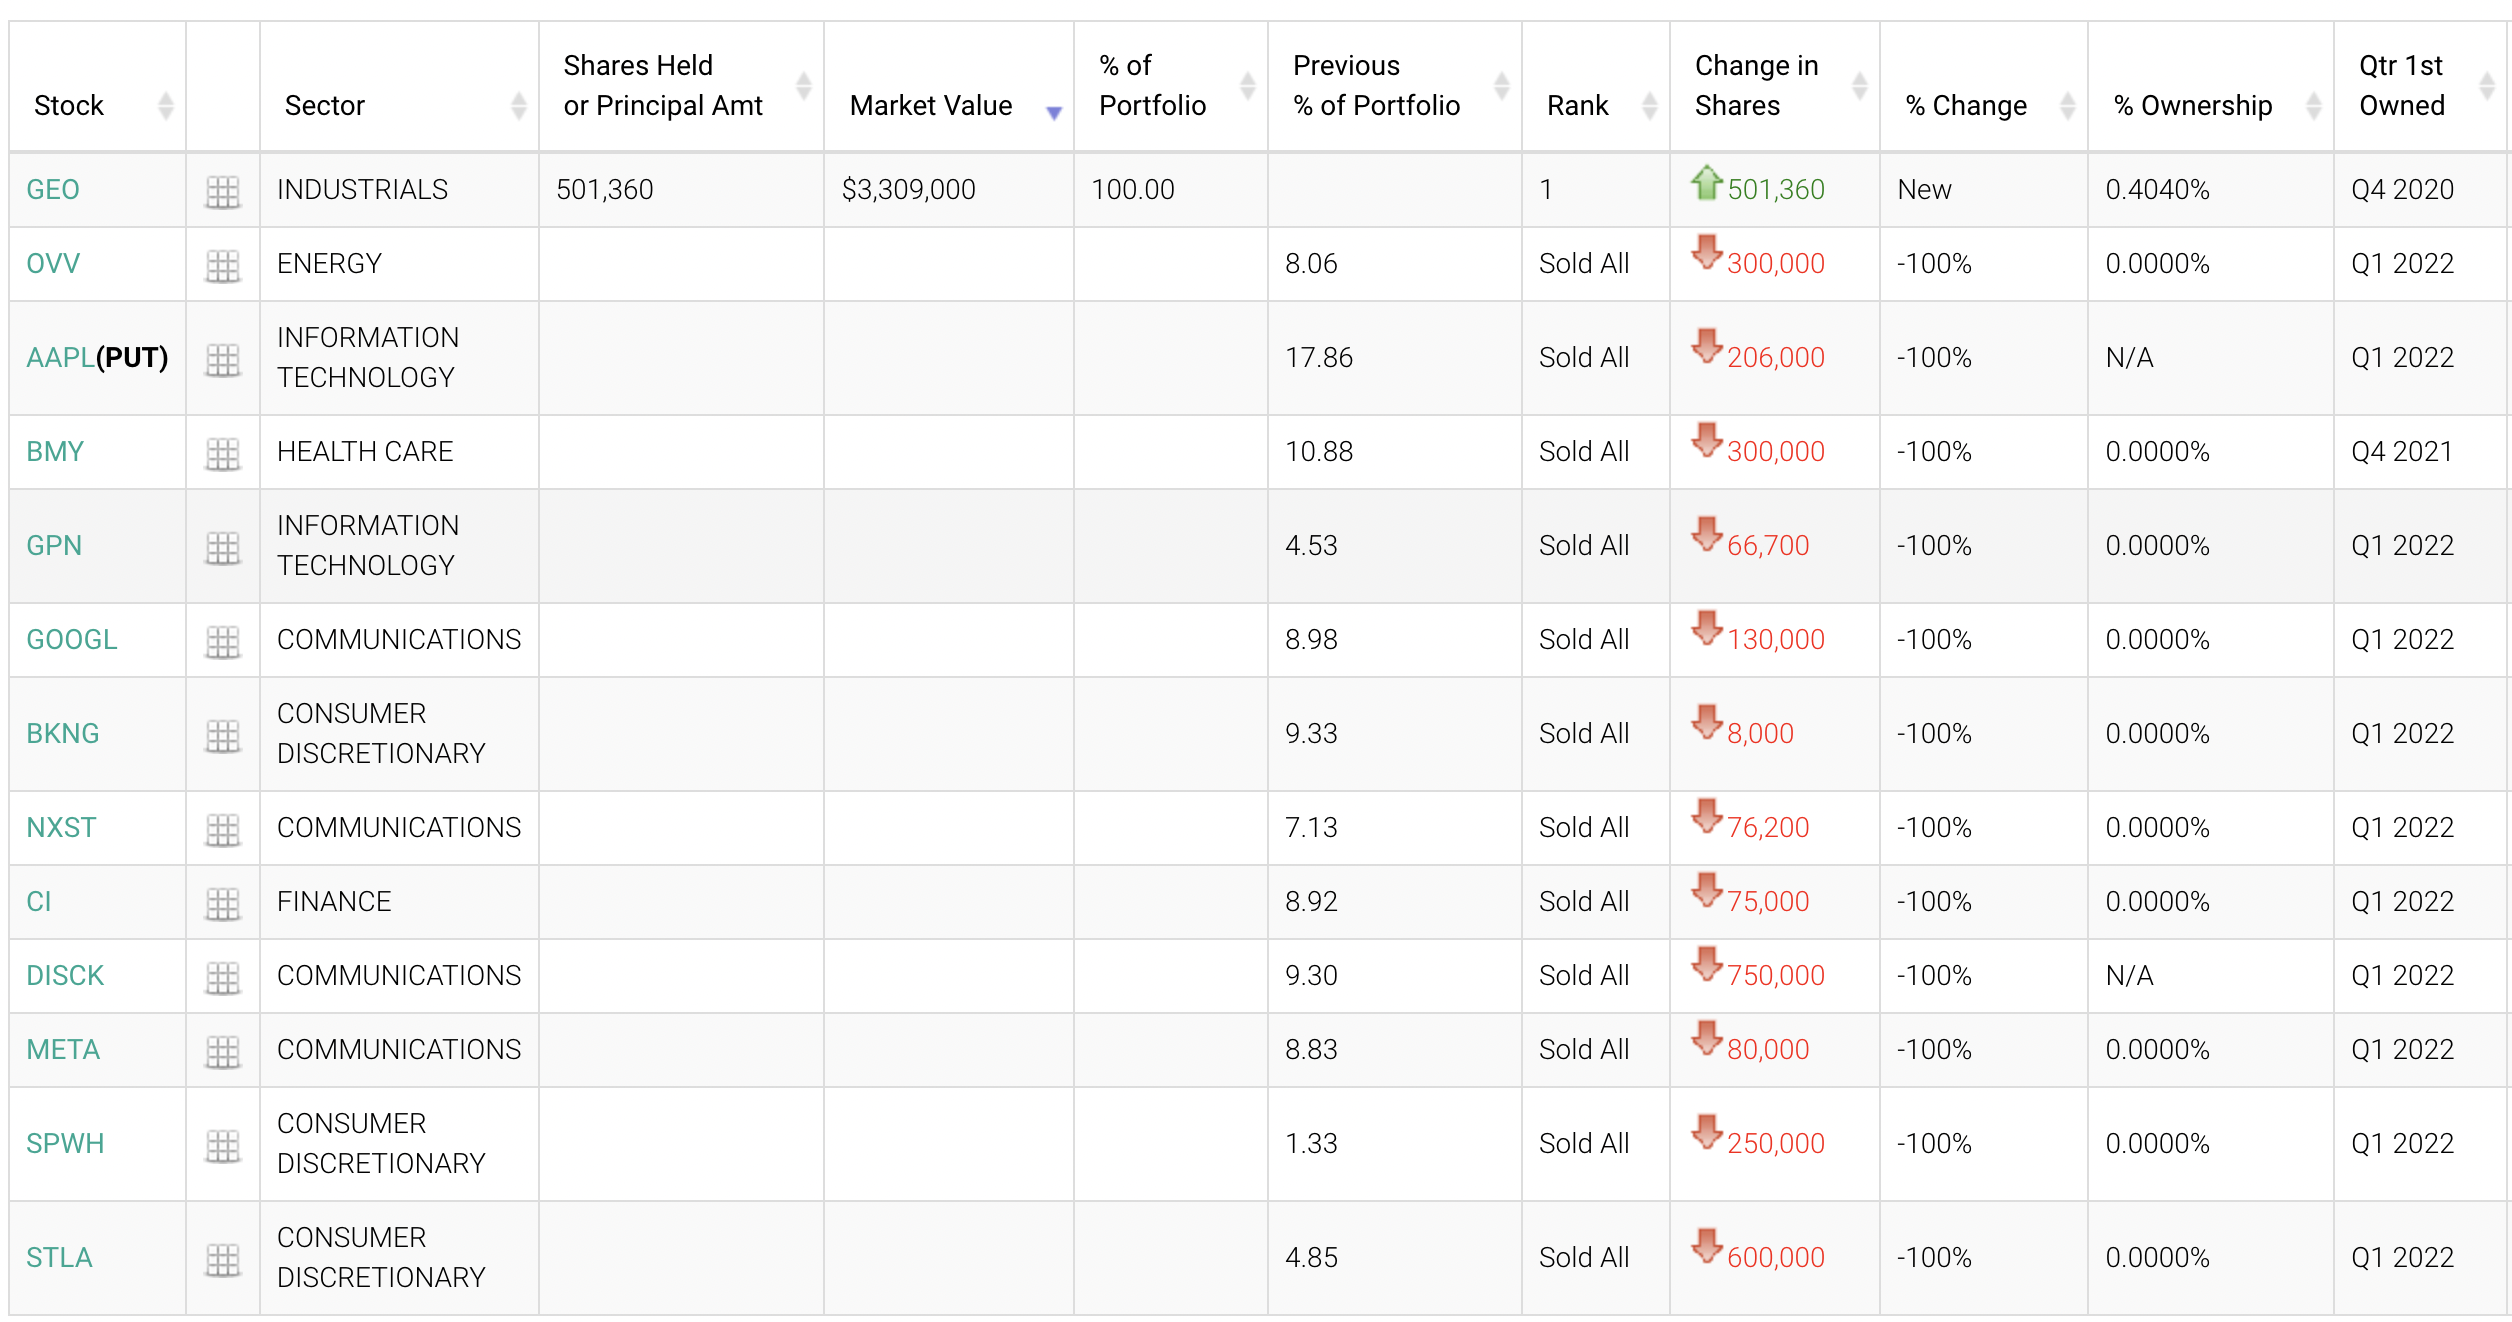
Task: Open the SPWH ticker link
Action: pyautogui.click(x=65, y=1143)
